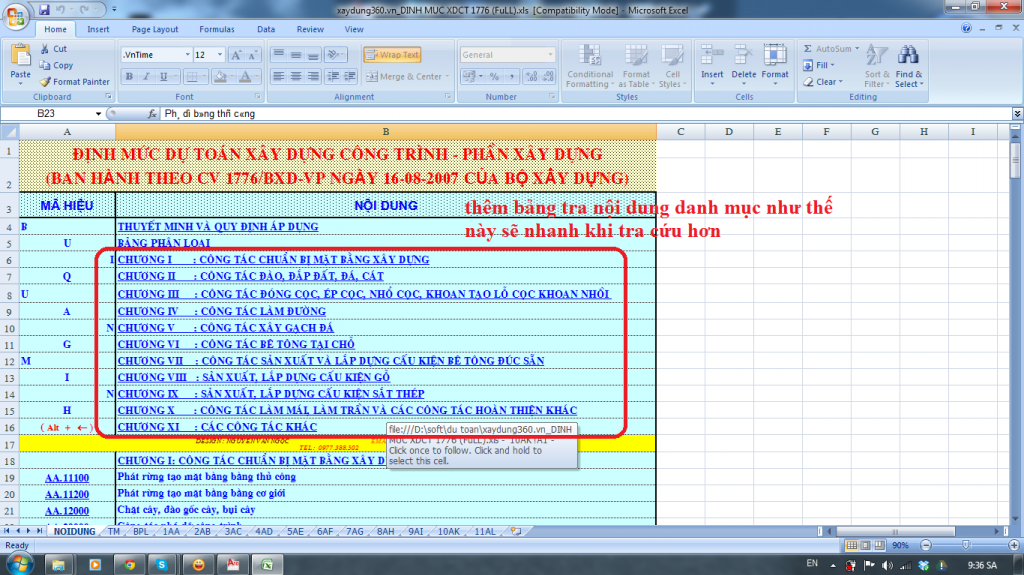1024x575 pixels.
Task: Click the Office Button
Action: tap(14, 15)
